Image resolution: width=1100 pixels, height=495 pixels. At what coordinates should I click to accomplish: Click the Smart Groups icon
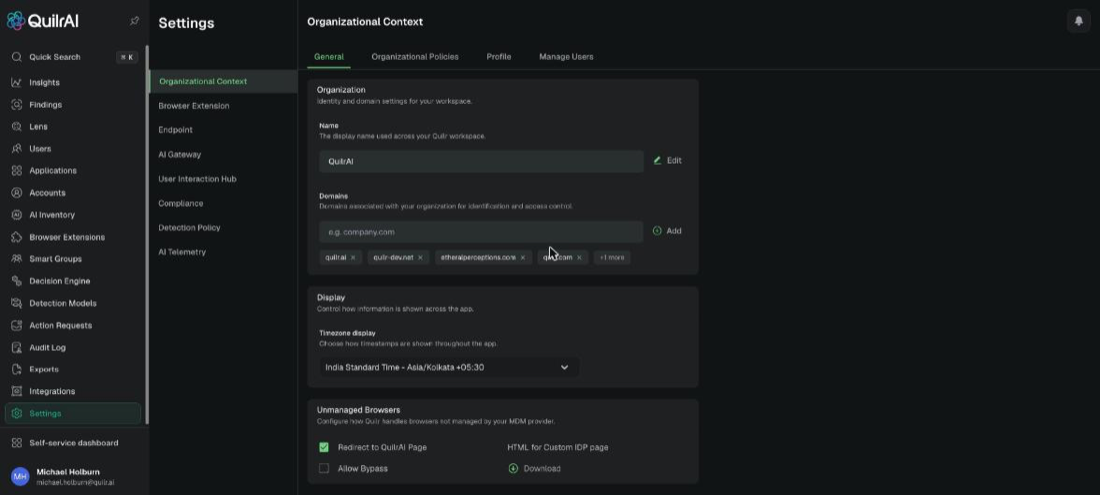click(x=17, y=259)
